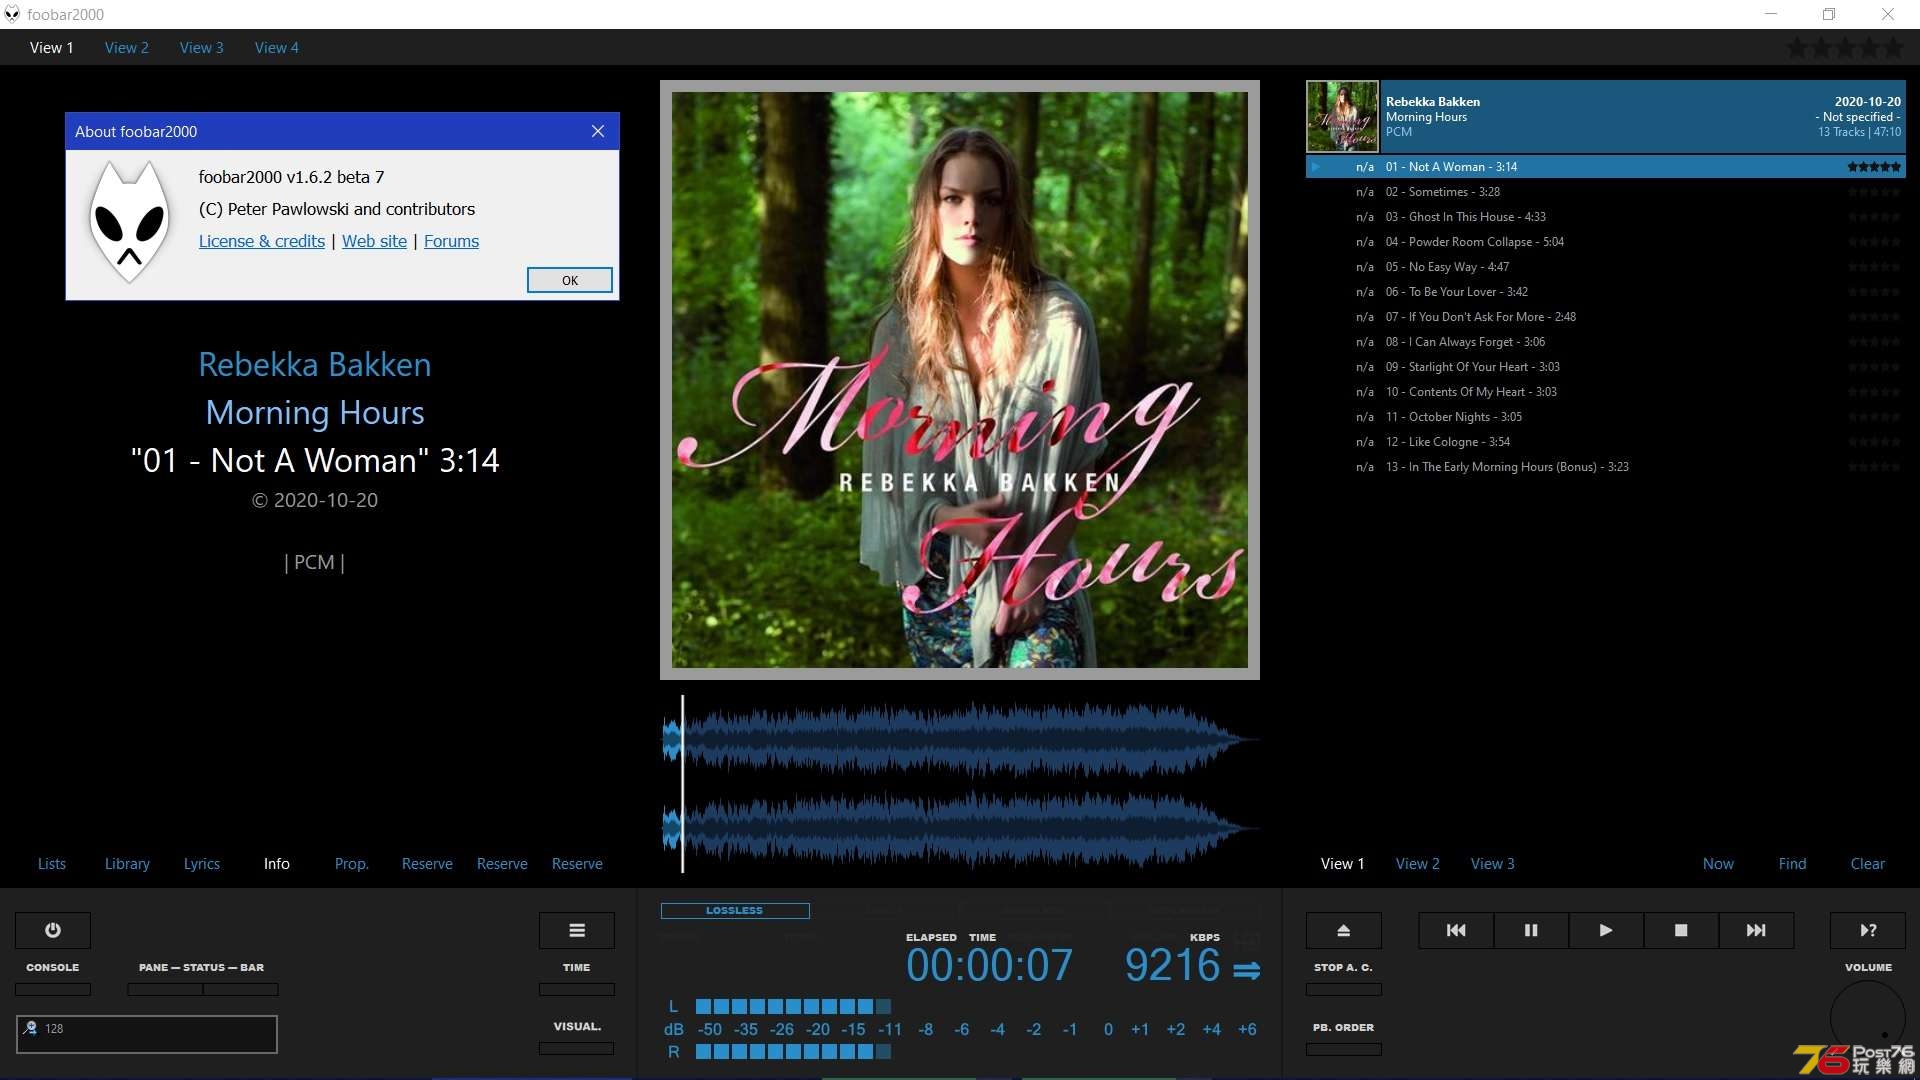1920x1080 pixels.
Task: Pause the current playback
Action: 1531,930
